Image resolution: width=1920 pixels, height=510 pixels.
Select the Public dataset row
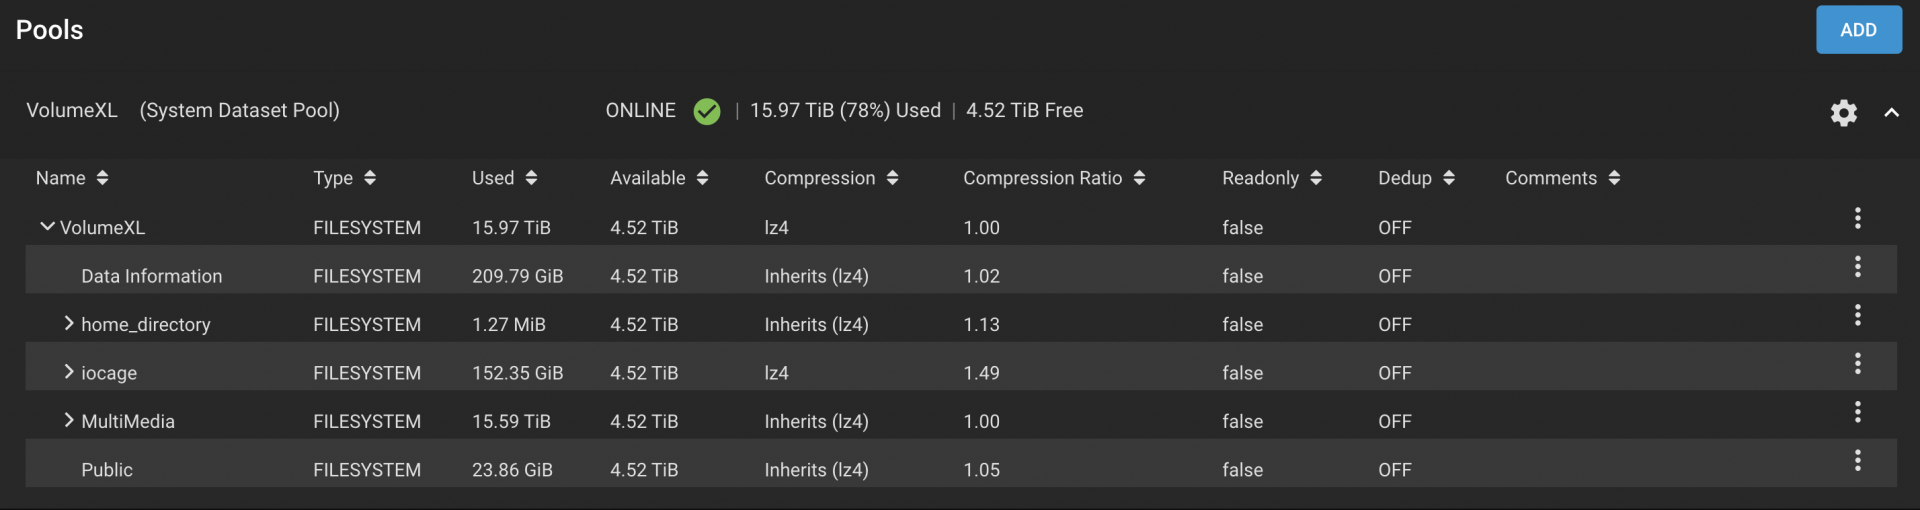click(x=960, y=469)
